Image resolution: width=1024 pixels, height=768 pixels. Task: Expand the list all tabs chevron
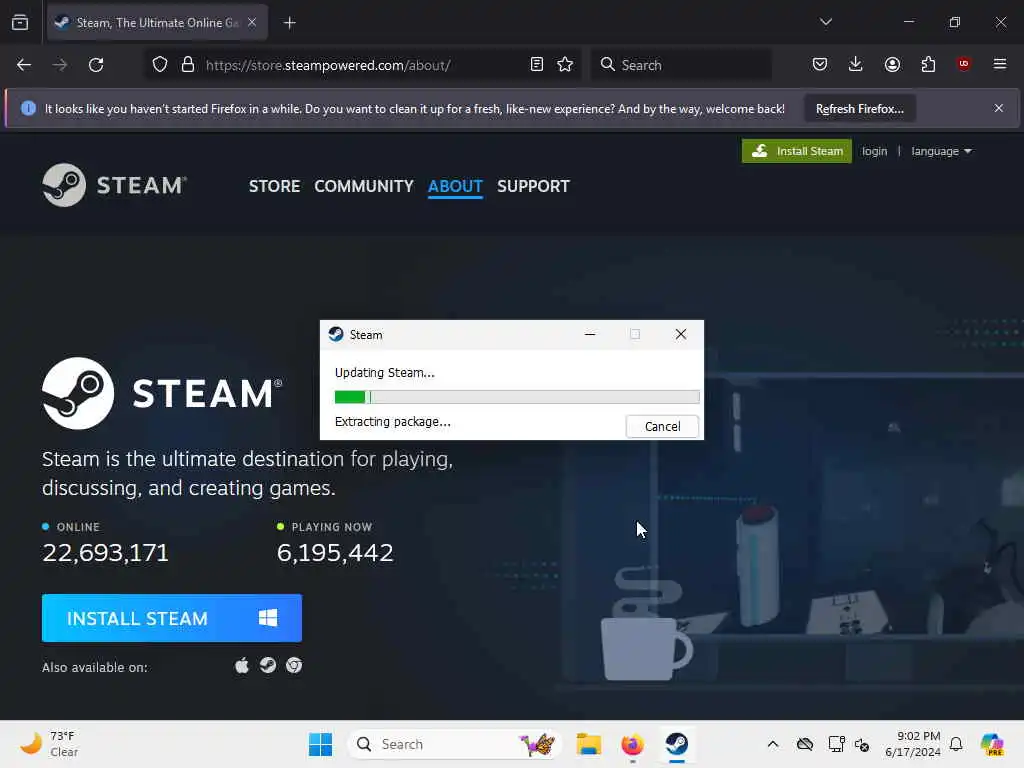tap(825, 22)
